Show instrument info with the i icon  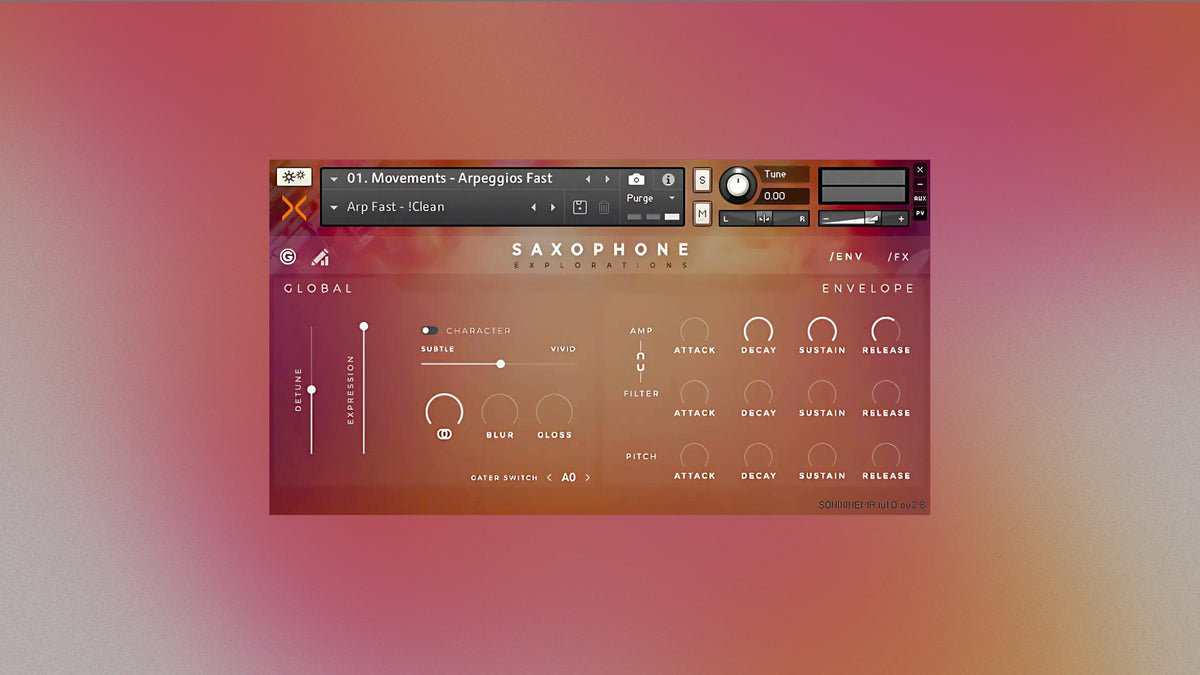668,180
